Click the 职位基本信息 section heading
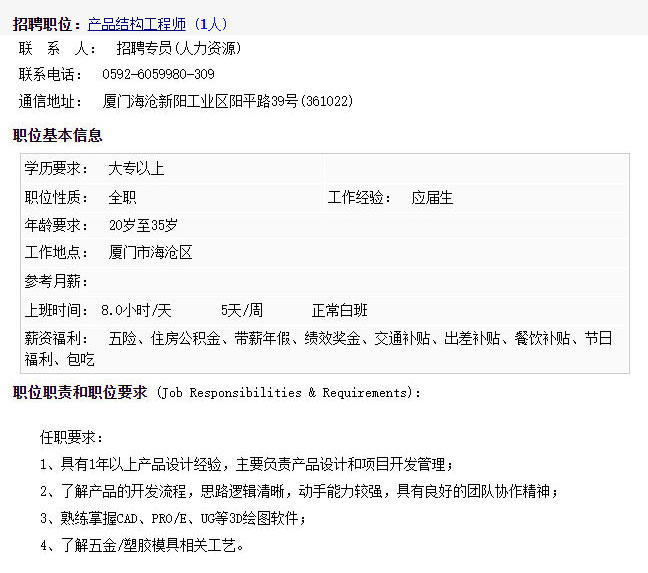648x573 pixels. click(57, 135)
